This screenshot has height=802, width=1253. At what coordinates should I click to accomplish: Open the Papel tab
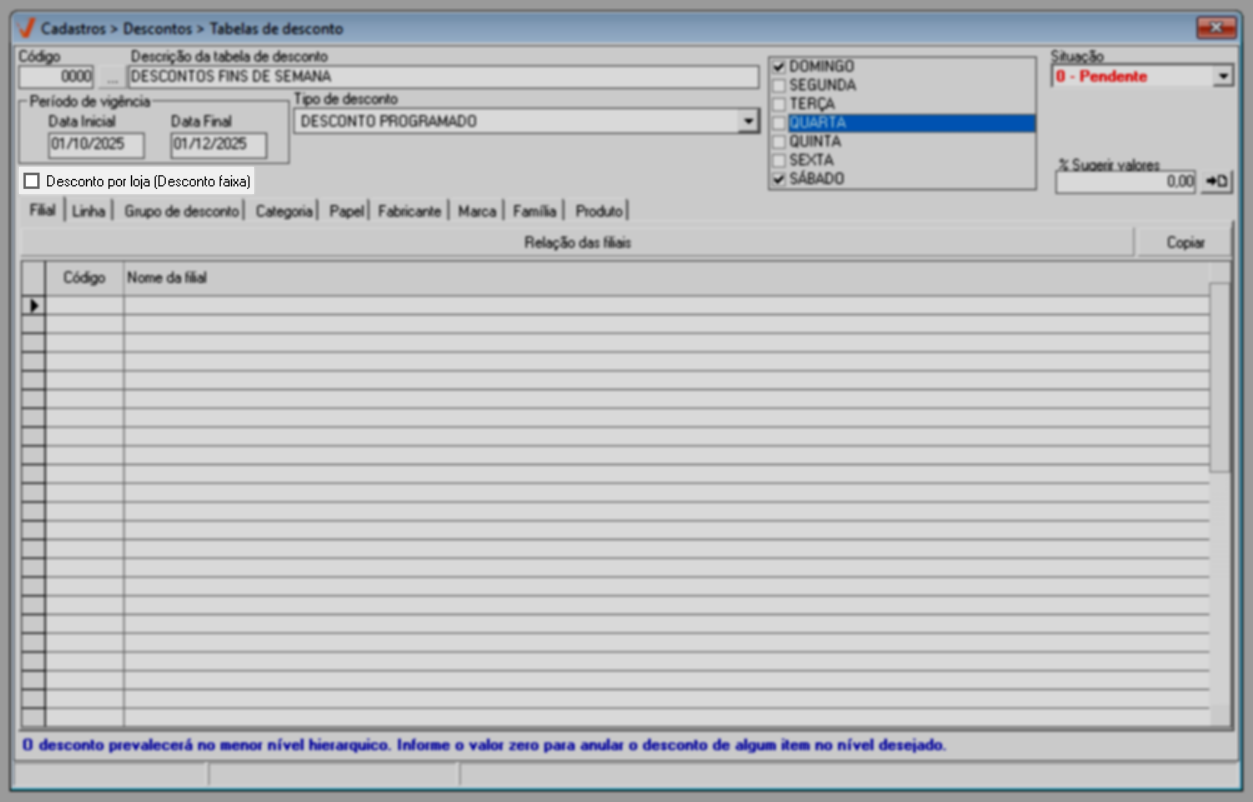(x=346, y=211)
